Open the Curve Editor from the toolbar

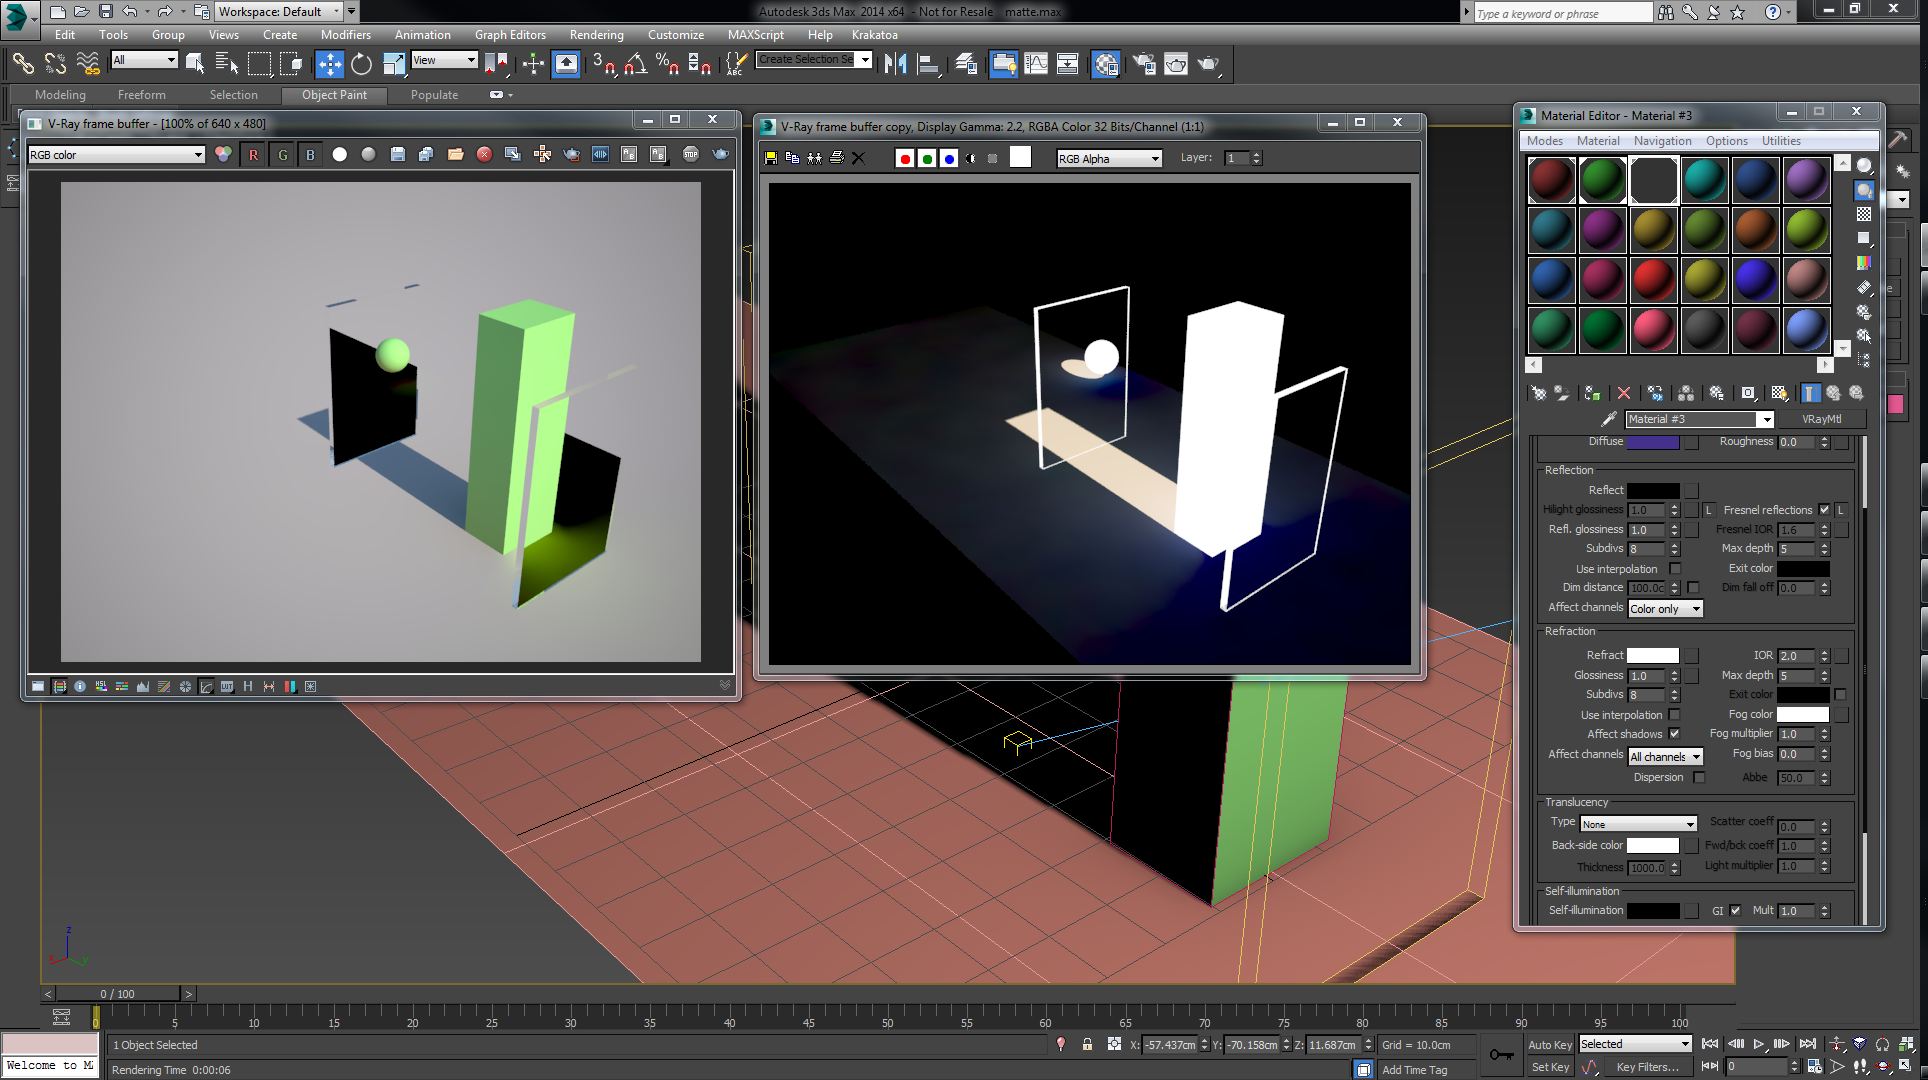(1036, 64)
